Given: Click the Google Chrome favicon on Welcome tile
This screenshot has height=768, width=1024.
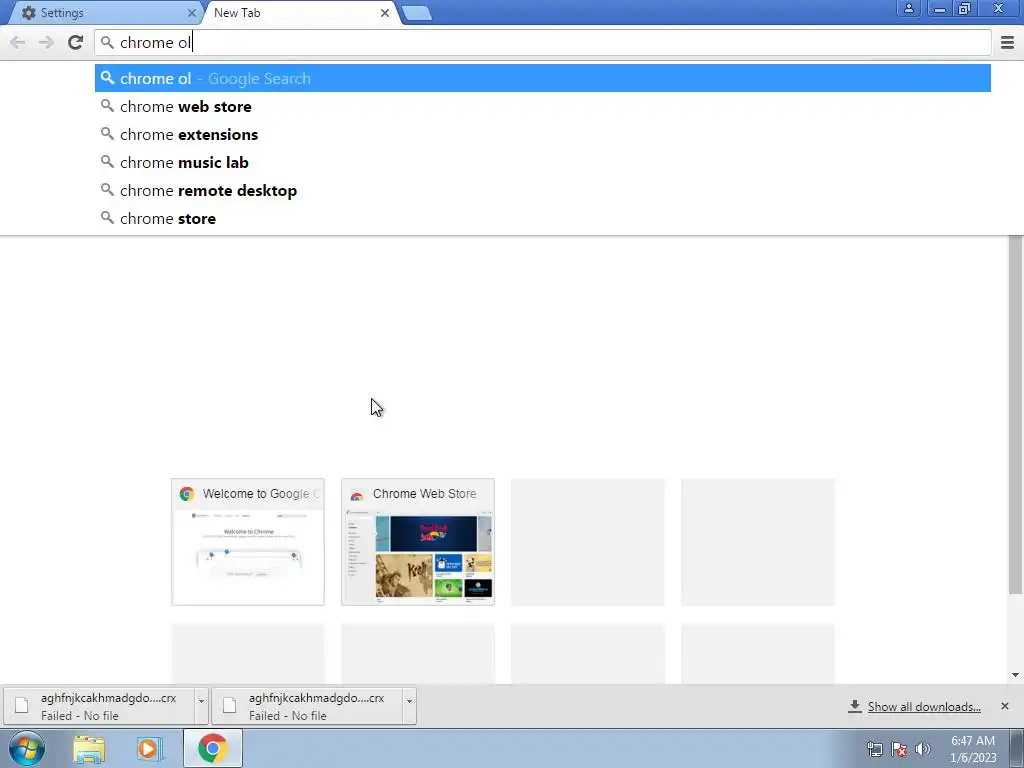Looking at the screenshot, I should click(x=187, y=494).
